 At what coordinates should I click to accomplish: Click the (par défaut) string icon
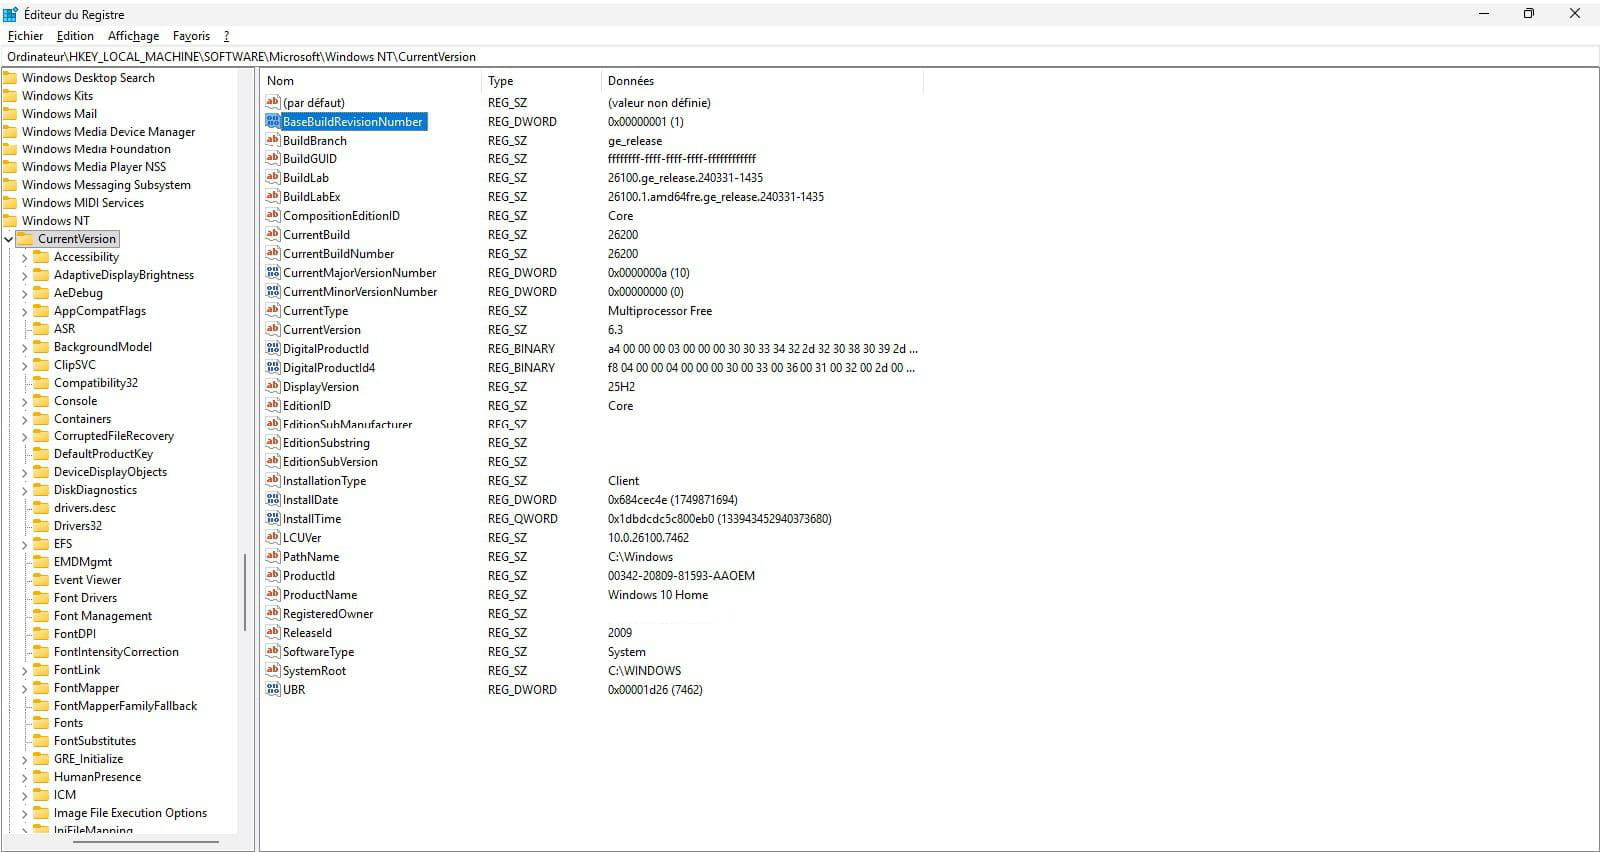point(272,102)
